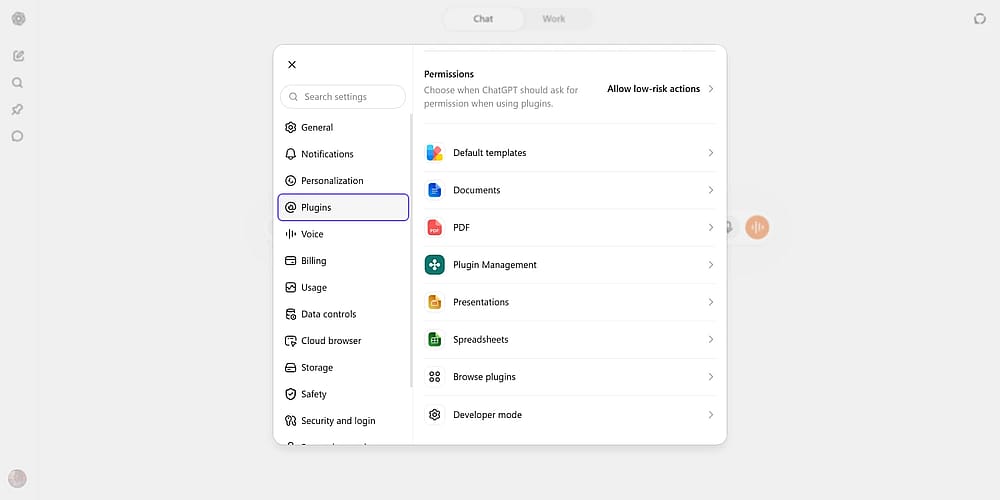The height and width of the screenshot is (500, 1000).
Task: Click the Safety shield icon
Action: pyautogui.click(x=291, y=394)
